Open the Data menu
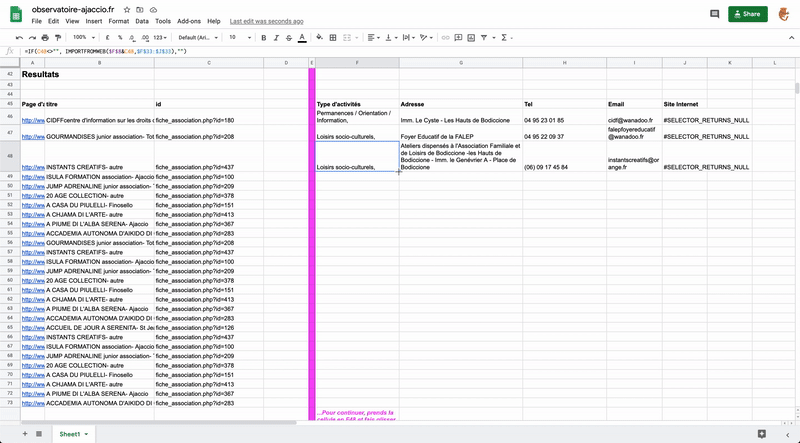The height and width of the screenshot is (443, 800). [142, 21]
